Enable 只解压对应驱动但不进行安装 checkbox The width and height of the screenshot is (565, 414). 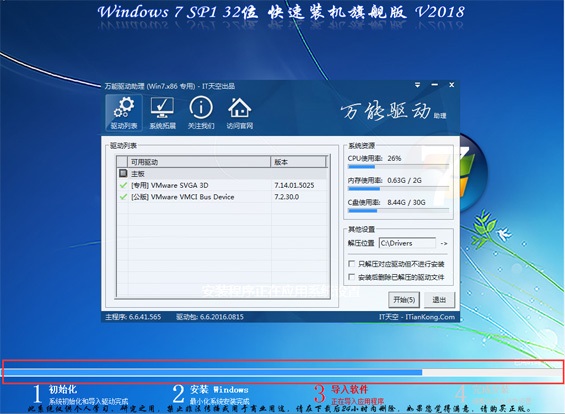coord(351,264)
